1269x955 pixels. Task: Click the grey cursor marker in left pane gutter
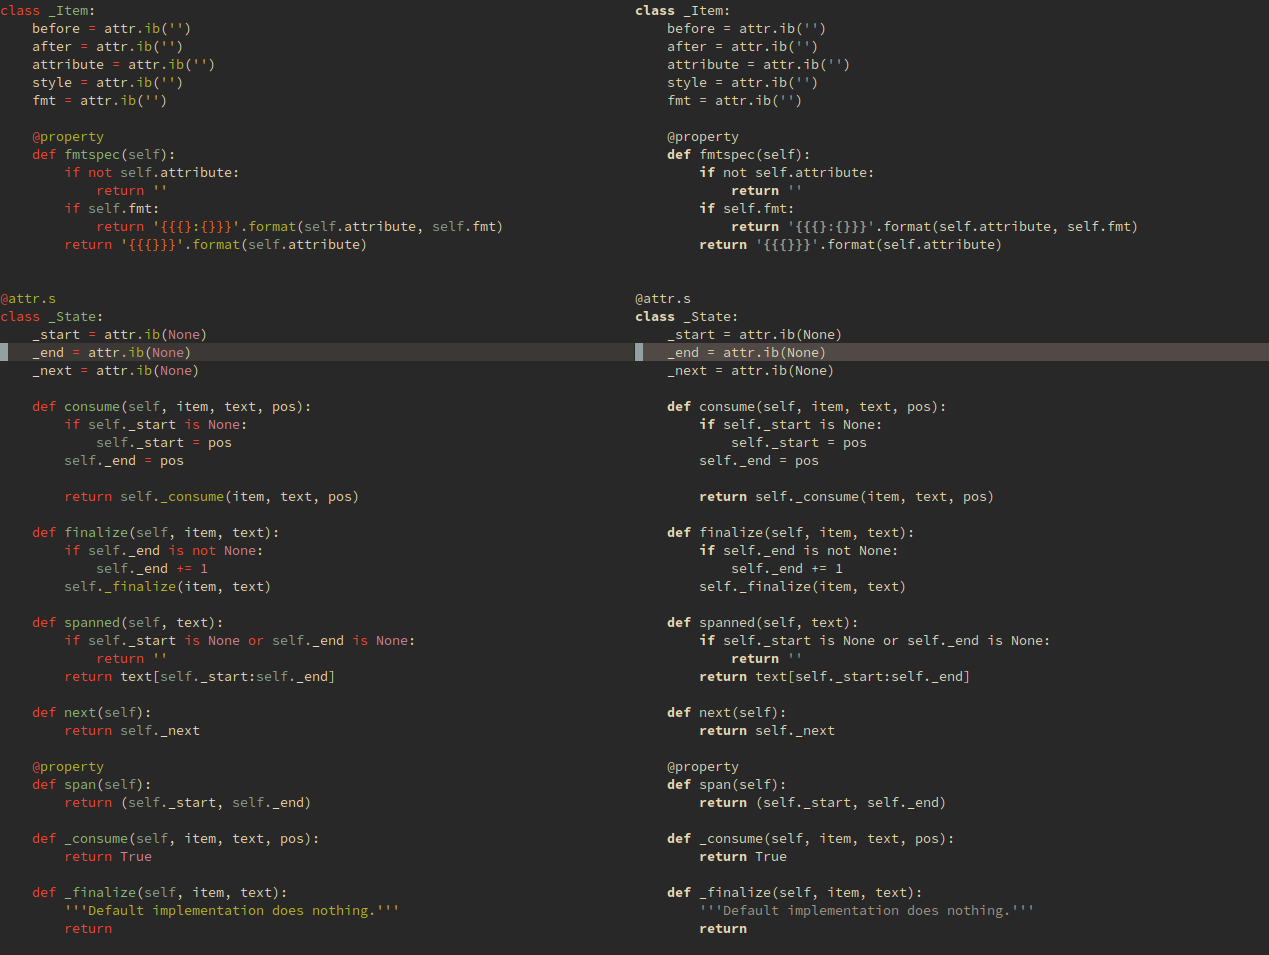(x=4, y=352)
